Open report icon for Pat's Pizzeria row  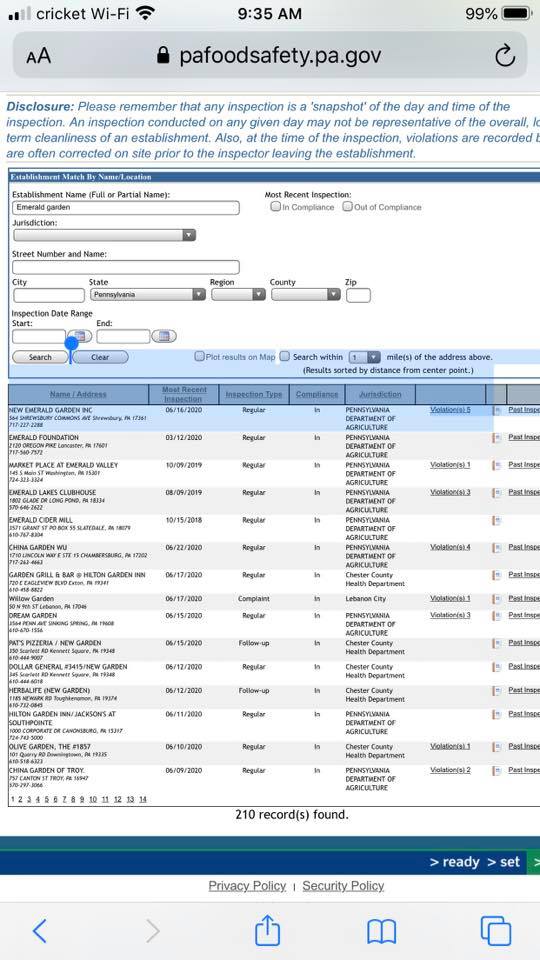(x=497, y=643)
